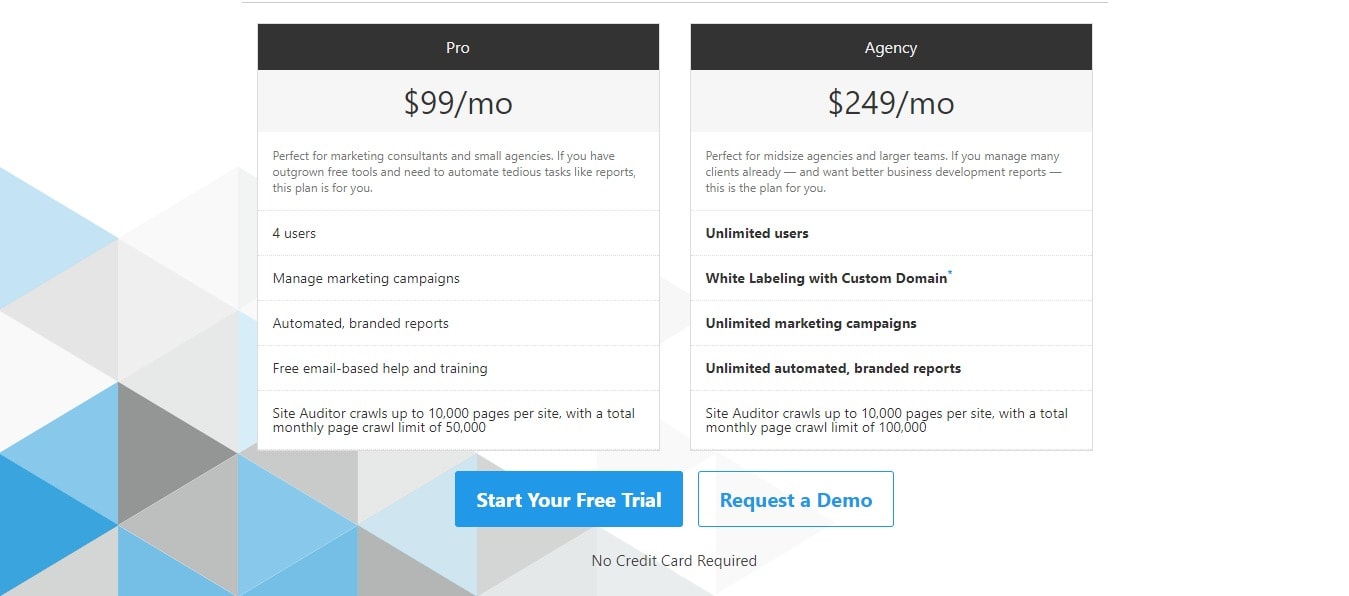
Task: Click the 4 users feature row
Action: click(458, 233)
